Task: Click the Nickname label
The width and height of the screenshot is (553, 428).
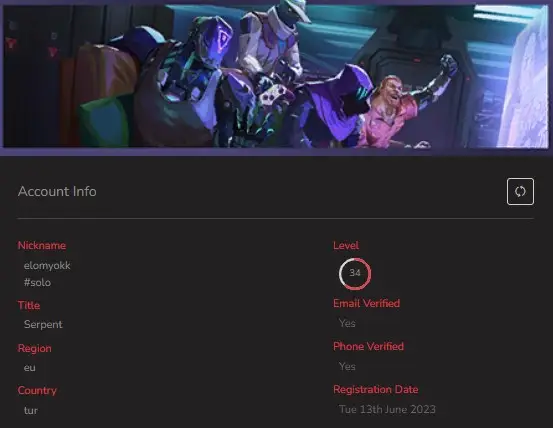Action: [x=42, y=245]
